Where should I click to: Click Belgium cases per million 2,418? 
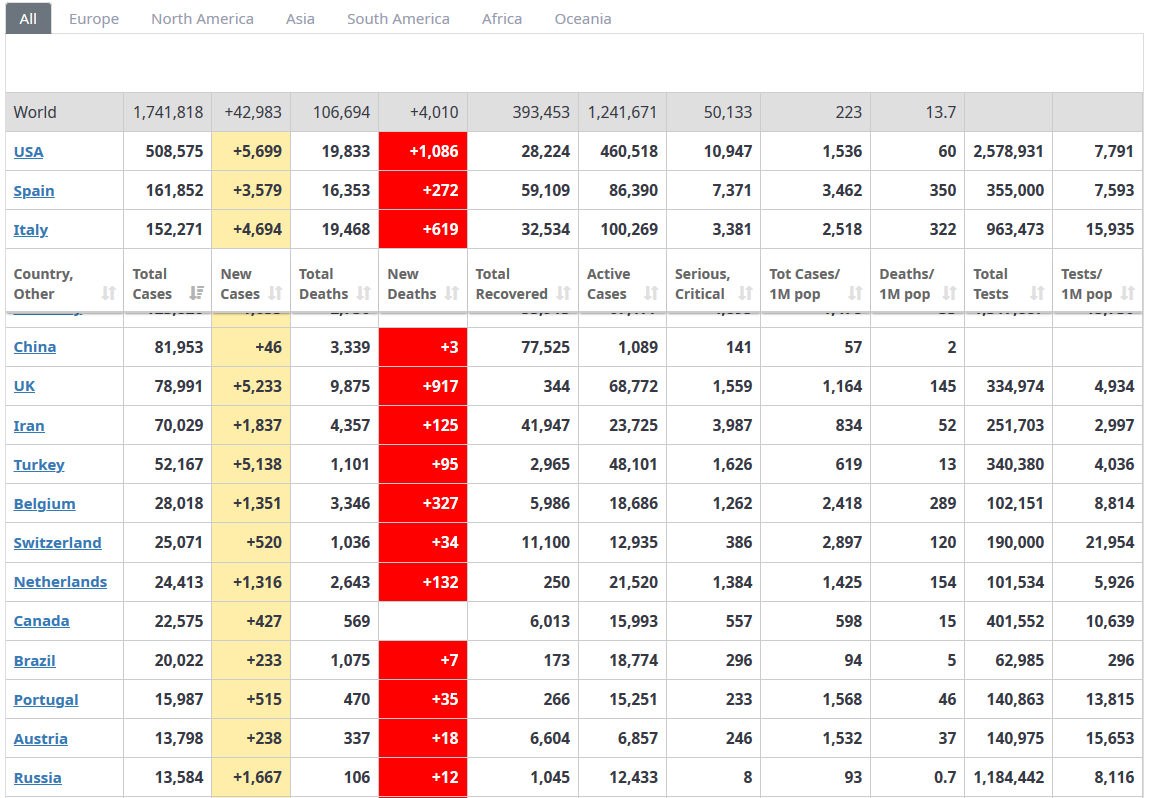842,503
